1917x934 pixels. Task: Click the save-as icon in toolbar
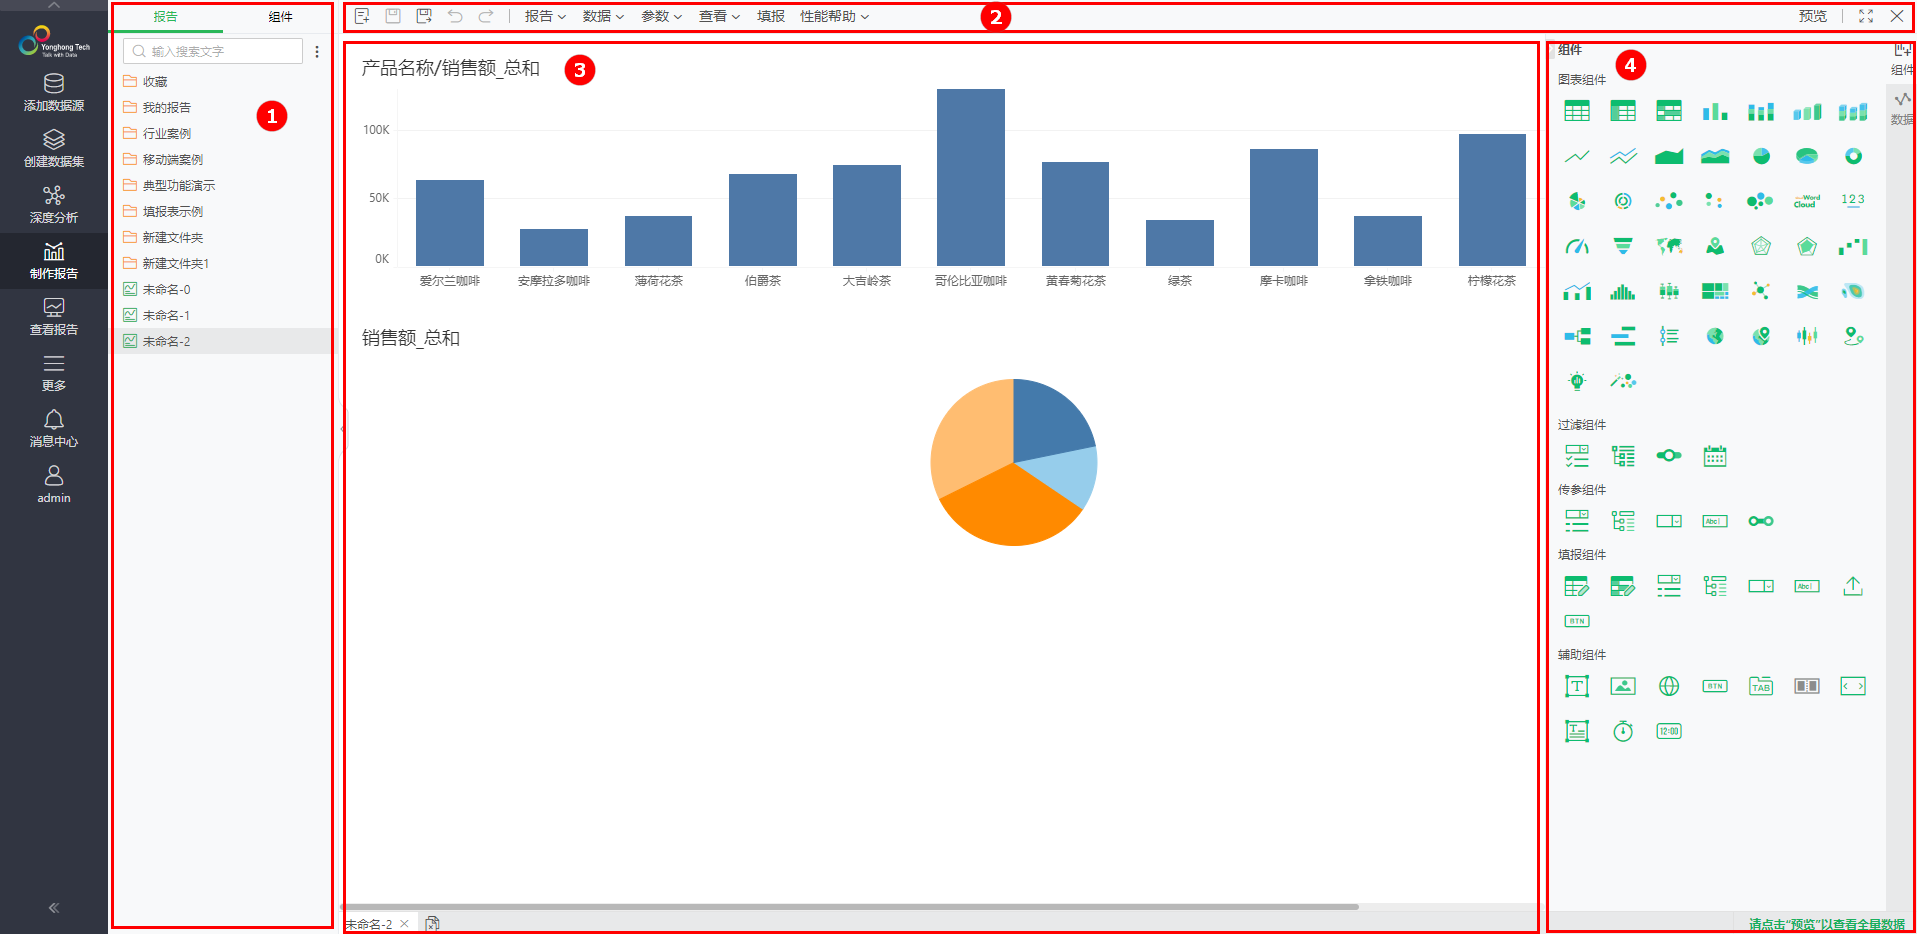click(x=424, y=16)
